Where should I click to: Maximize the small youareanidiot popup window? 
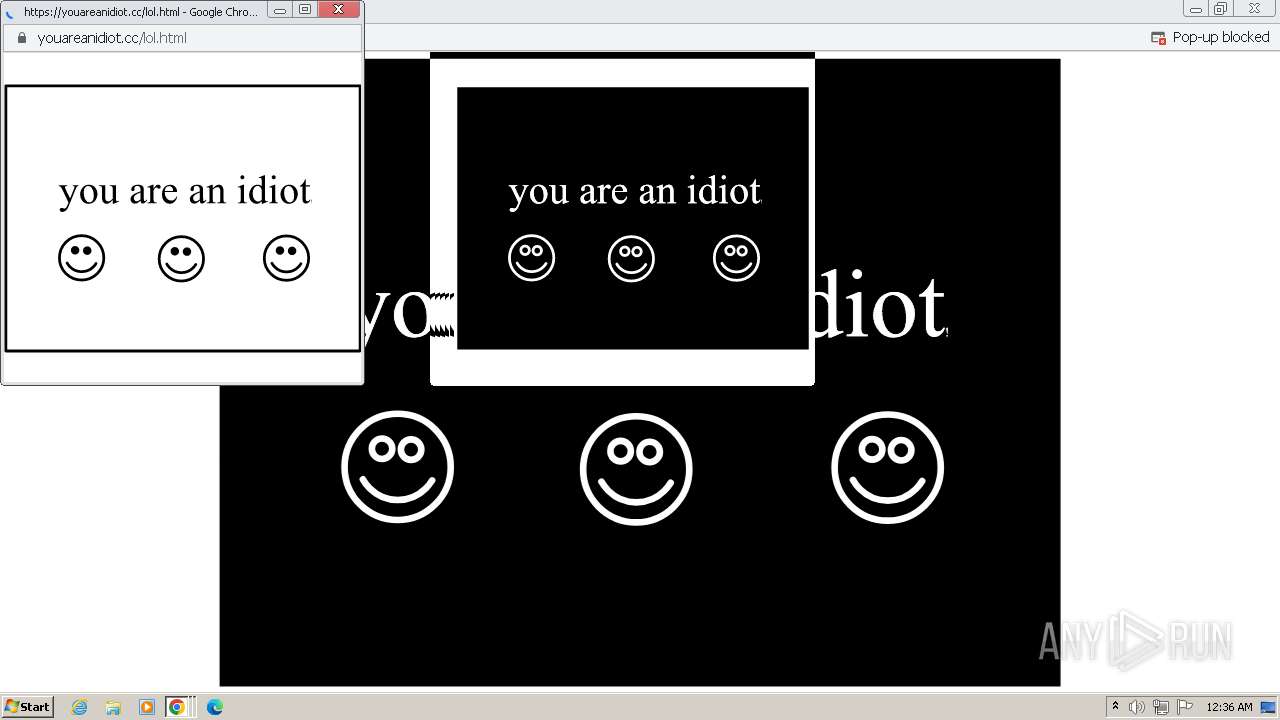(305, 10)
